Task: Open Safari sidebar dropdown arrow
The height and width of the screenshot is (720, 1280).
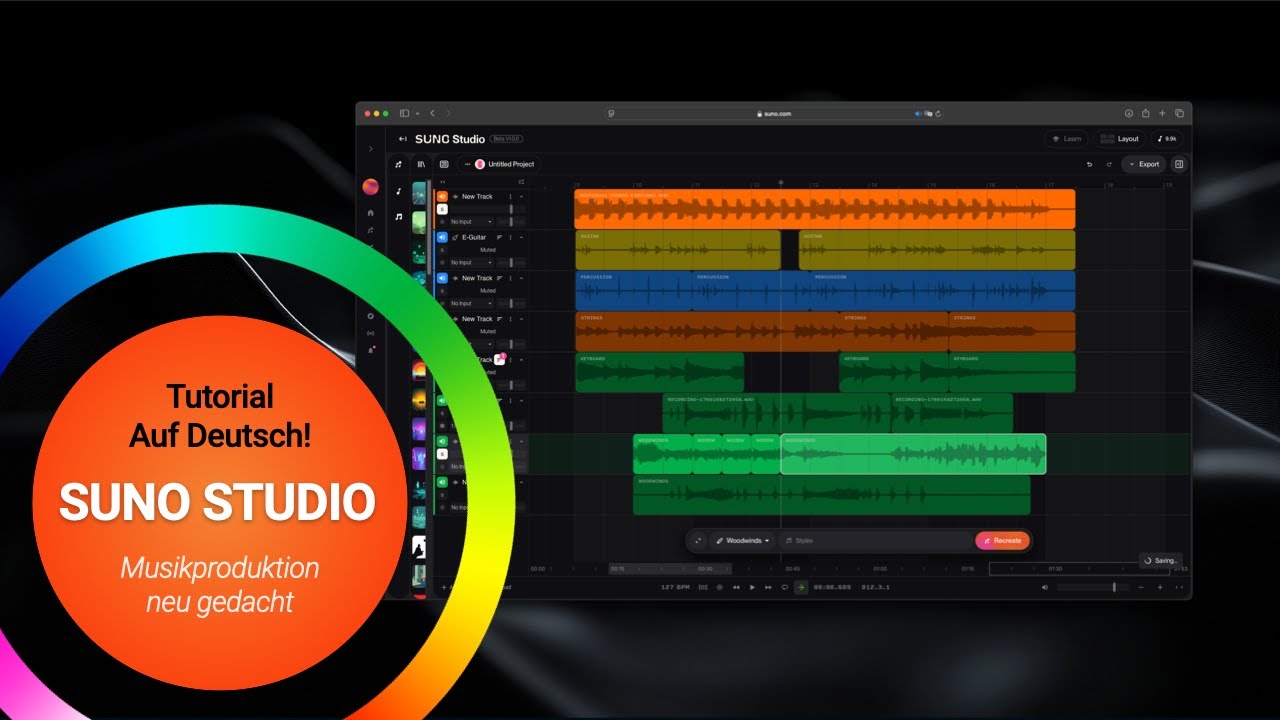Action: [x=417, y=113]
